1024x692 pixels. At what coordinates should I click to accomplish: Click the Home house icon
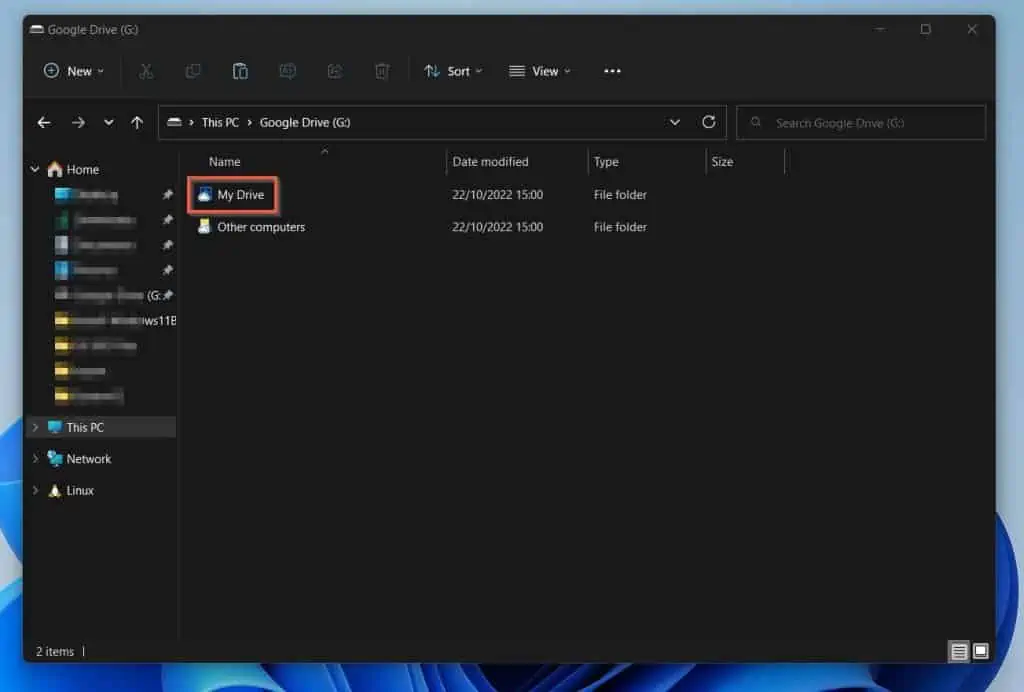click(x=55, y=170)
